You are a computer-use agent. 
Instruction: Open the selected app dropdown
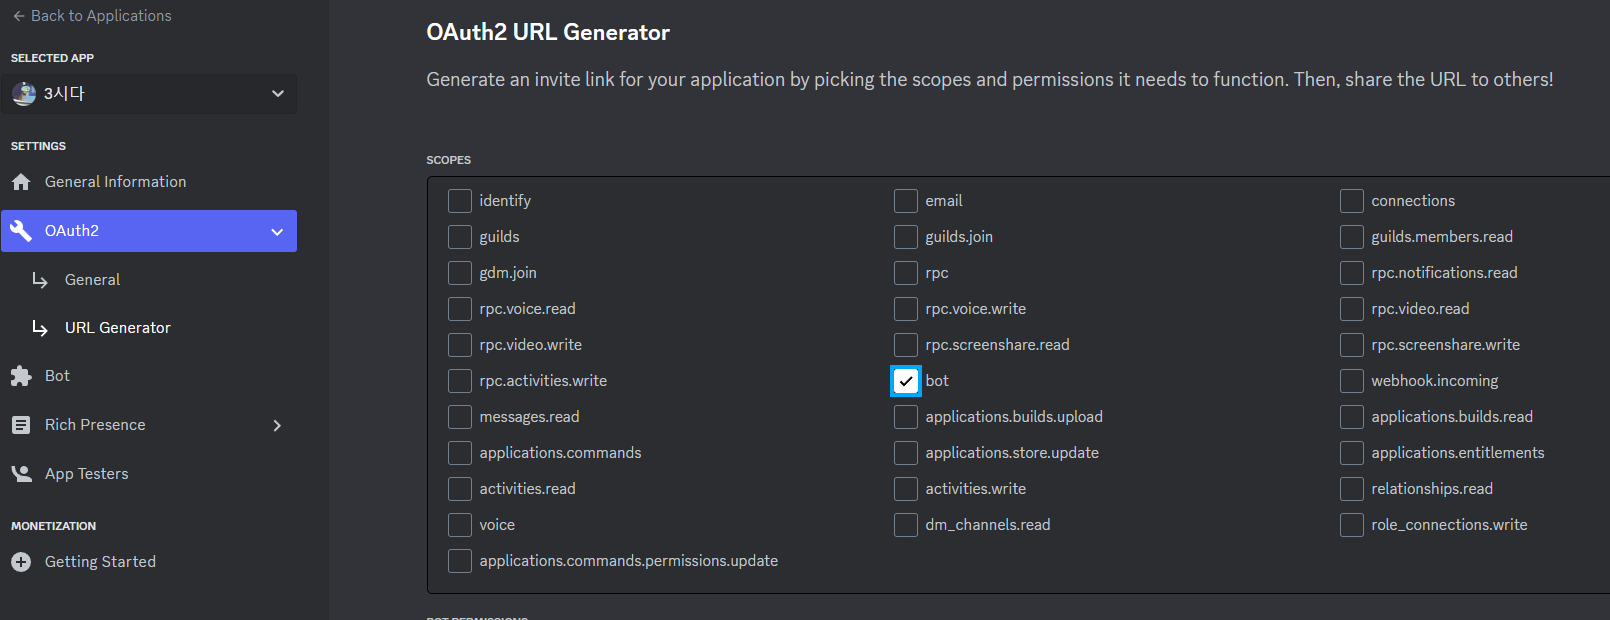coord(277,94)
